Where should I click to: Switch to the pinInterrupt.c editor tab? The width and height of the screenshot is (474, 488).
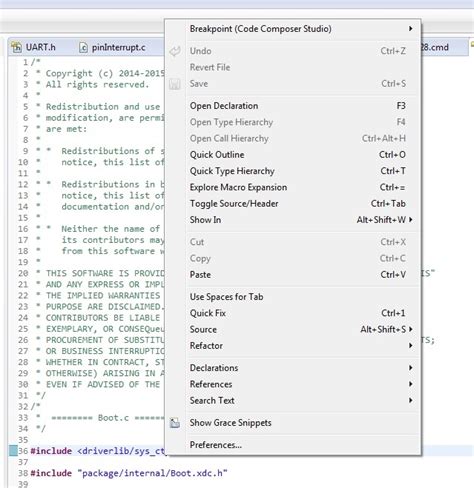tap(112, 47)
